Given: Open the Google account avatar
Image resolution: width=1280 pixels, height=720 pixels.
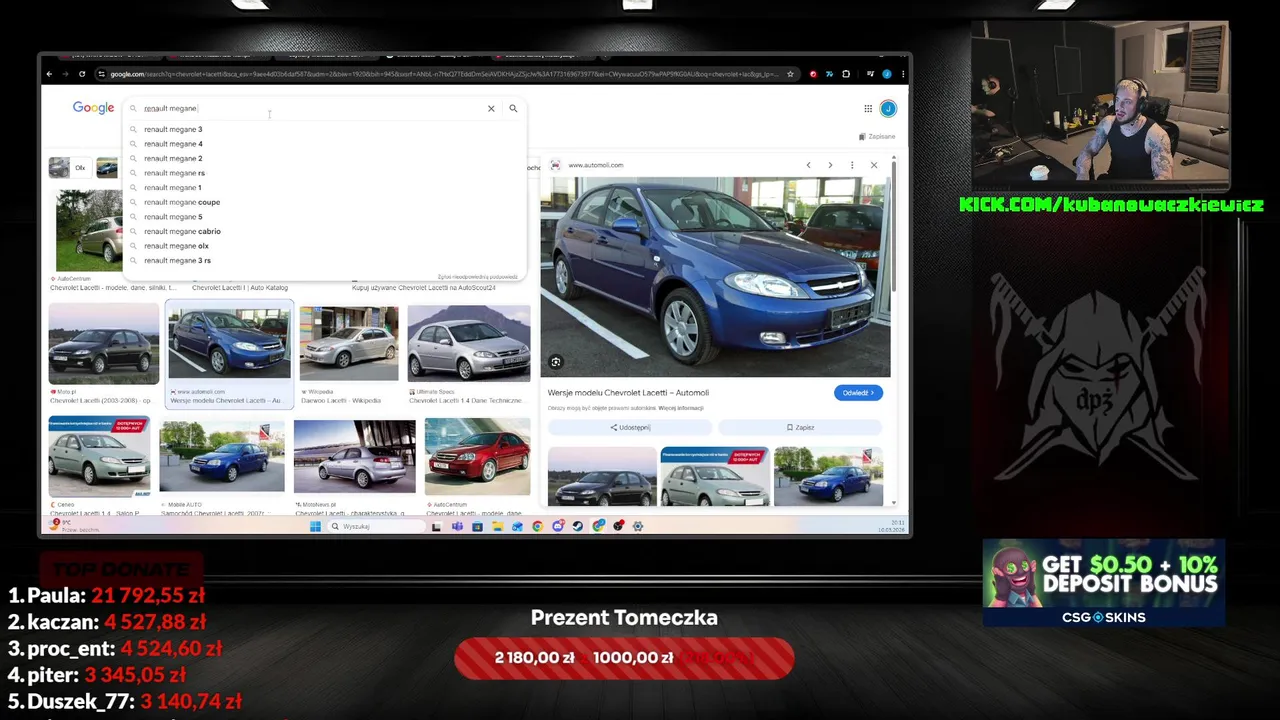Looking at the screenshot, I should [x=888, y=108].
